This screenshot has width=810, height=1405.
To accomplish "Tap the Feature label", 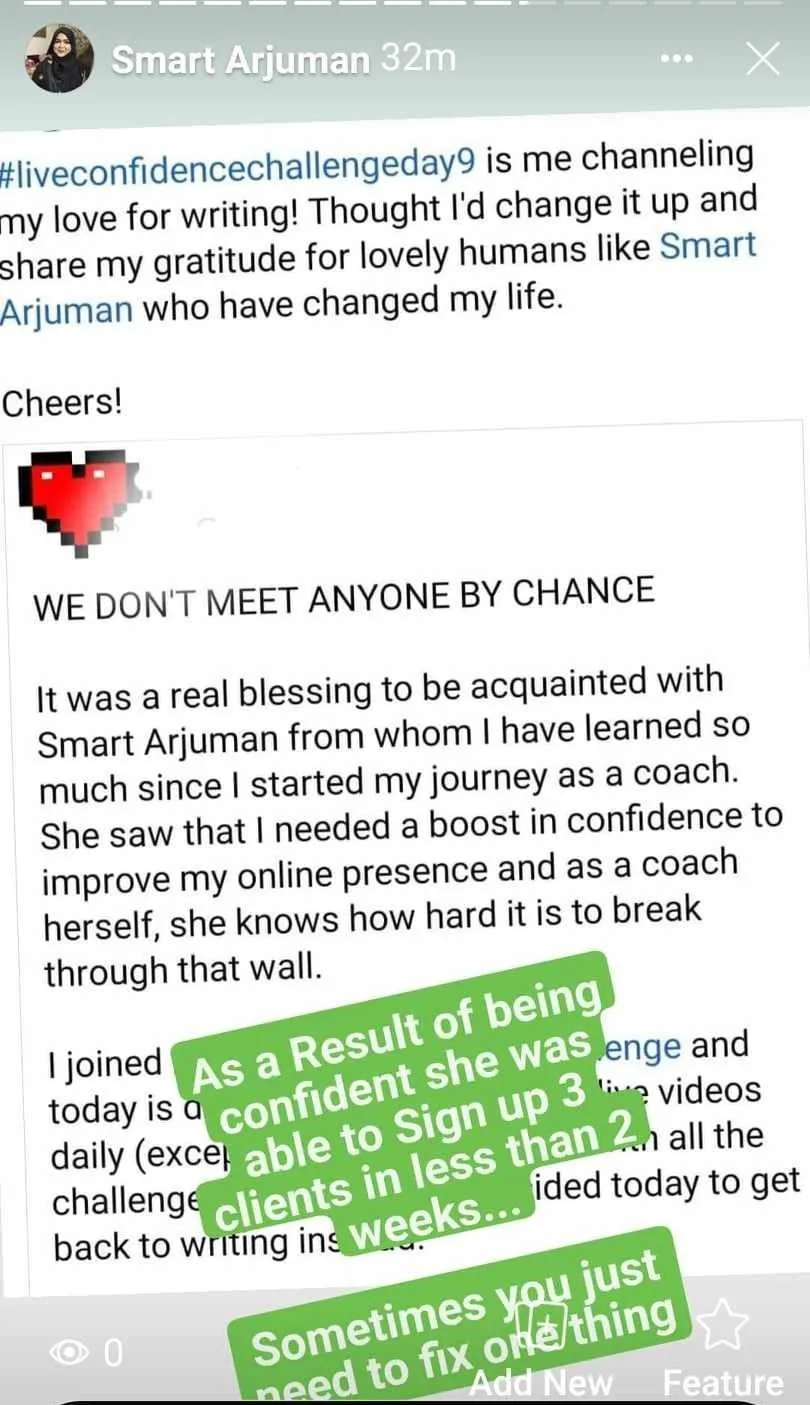I will (x=723, y=1382).
